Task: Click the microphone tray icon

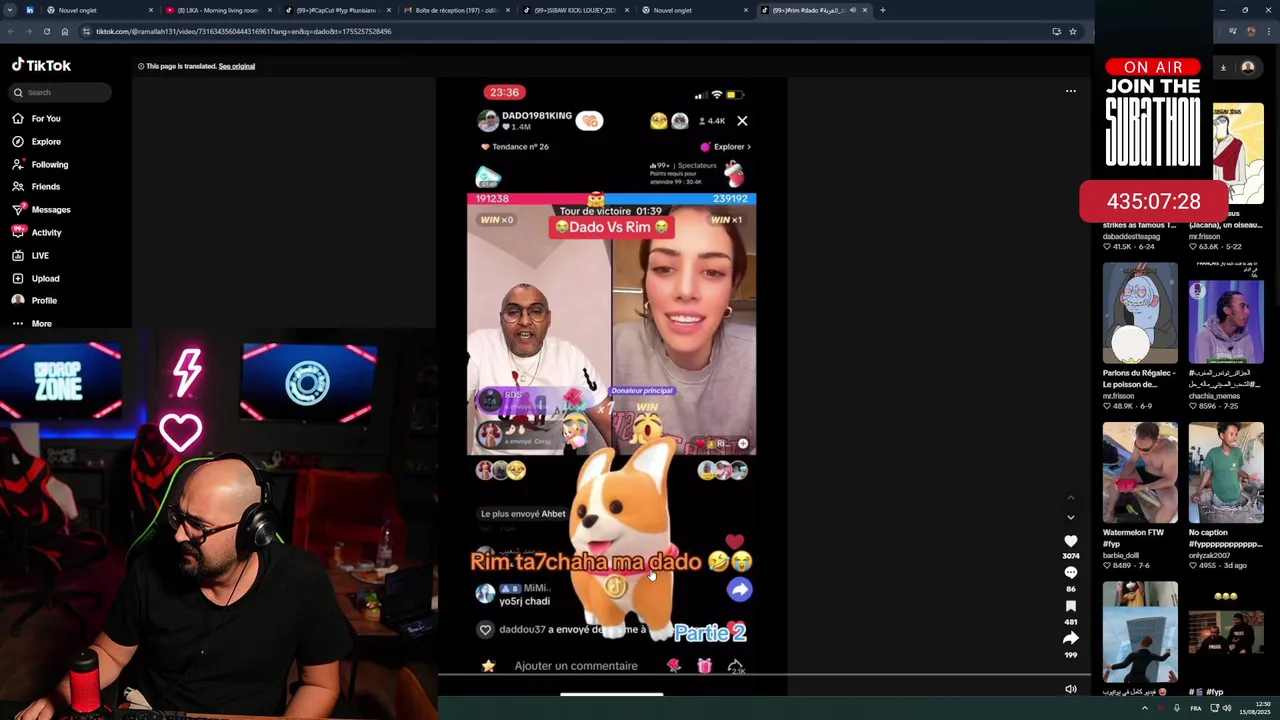Action: tap(1178, 708)
